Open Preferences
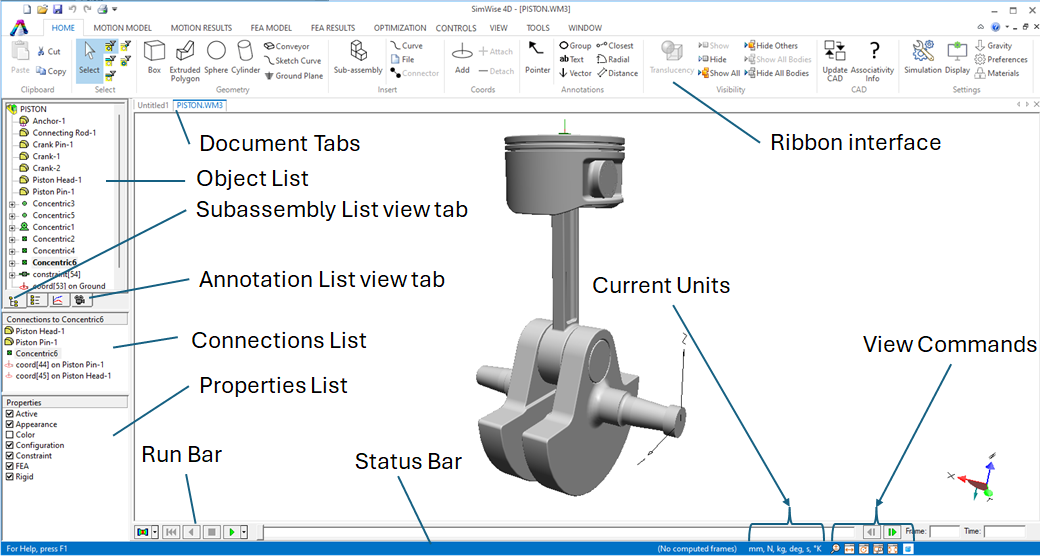 click(1001, 60)
